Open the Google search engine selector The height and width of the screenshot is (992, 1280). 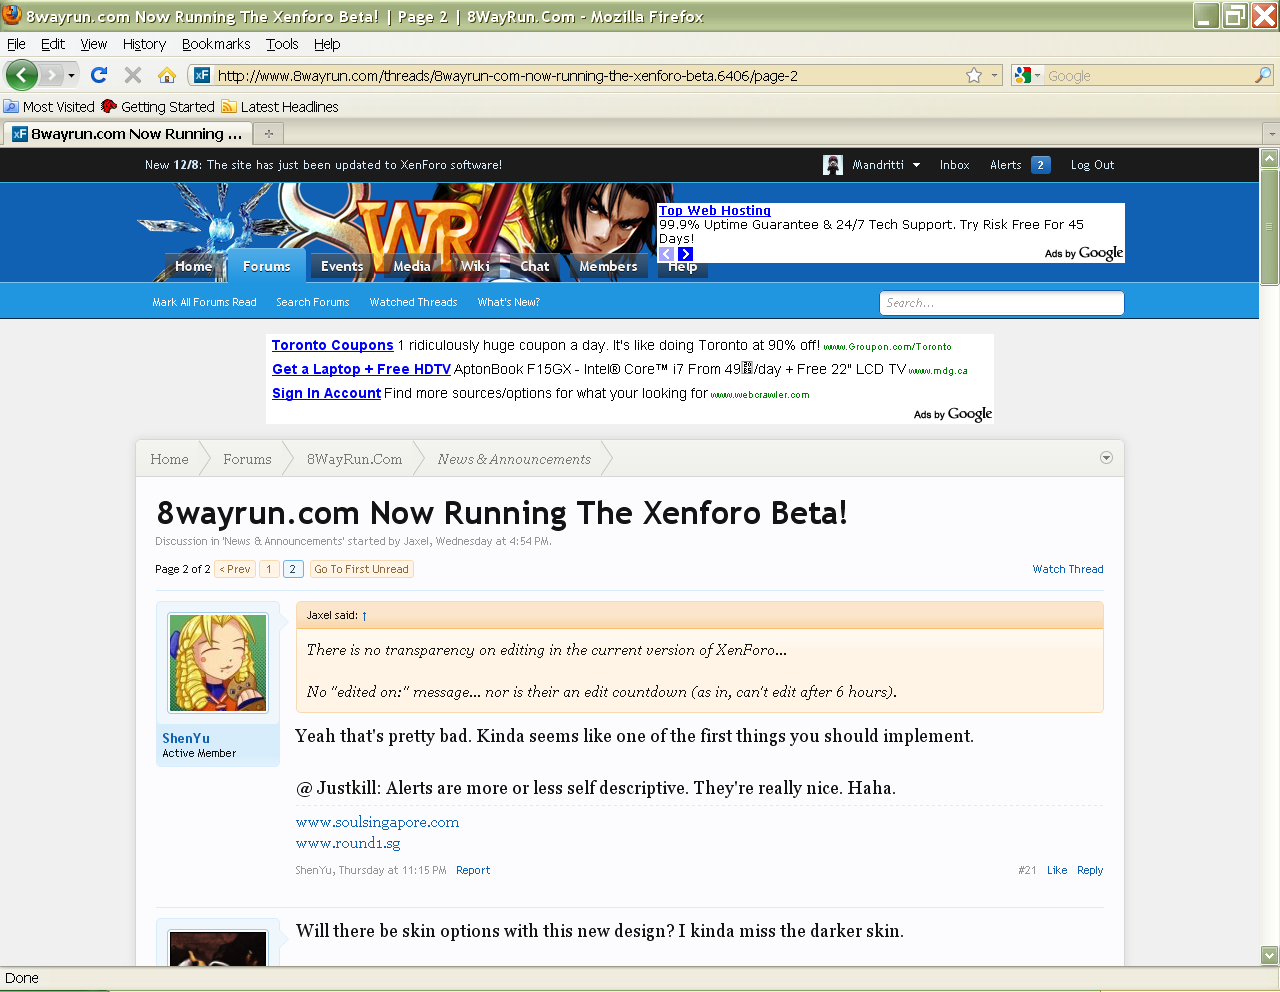1027,75
